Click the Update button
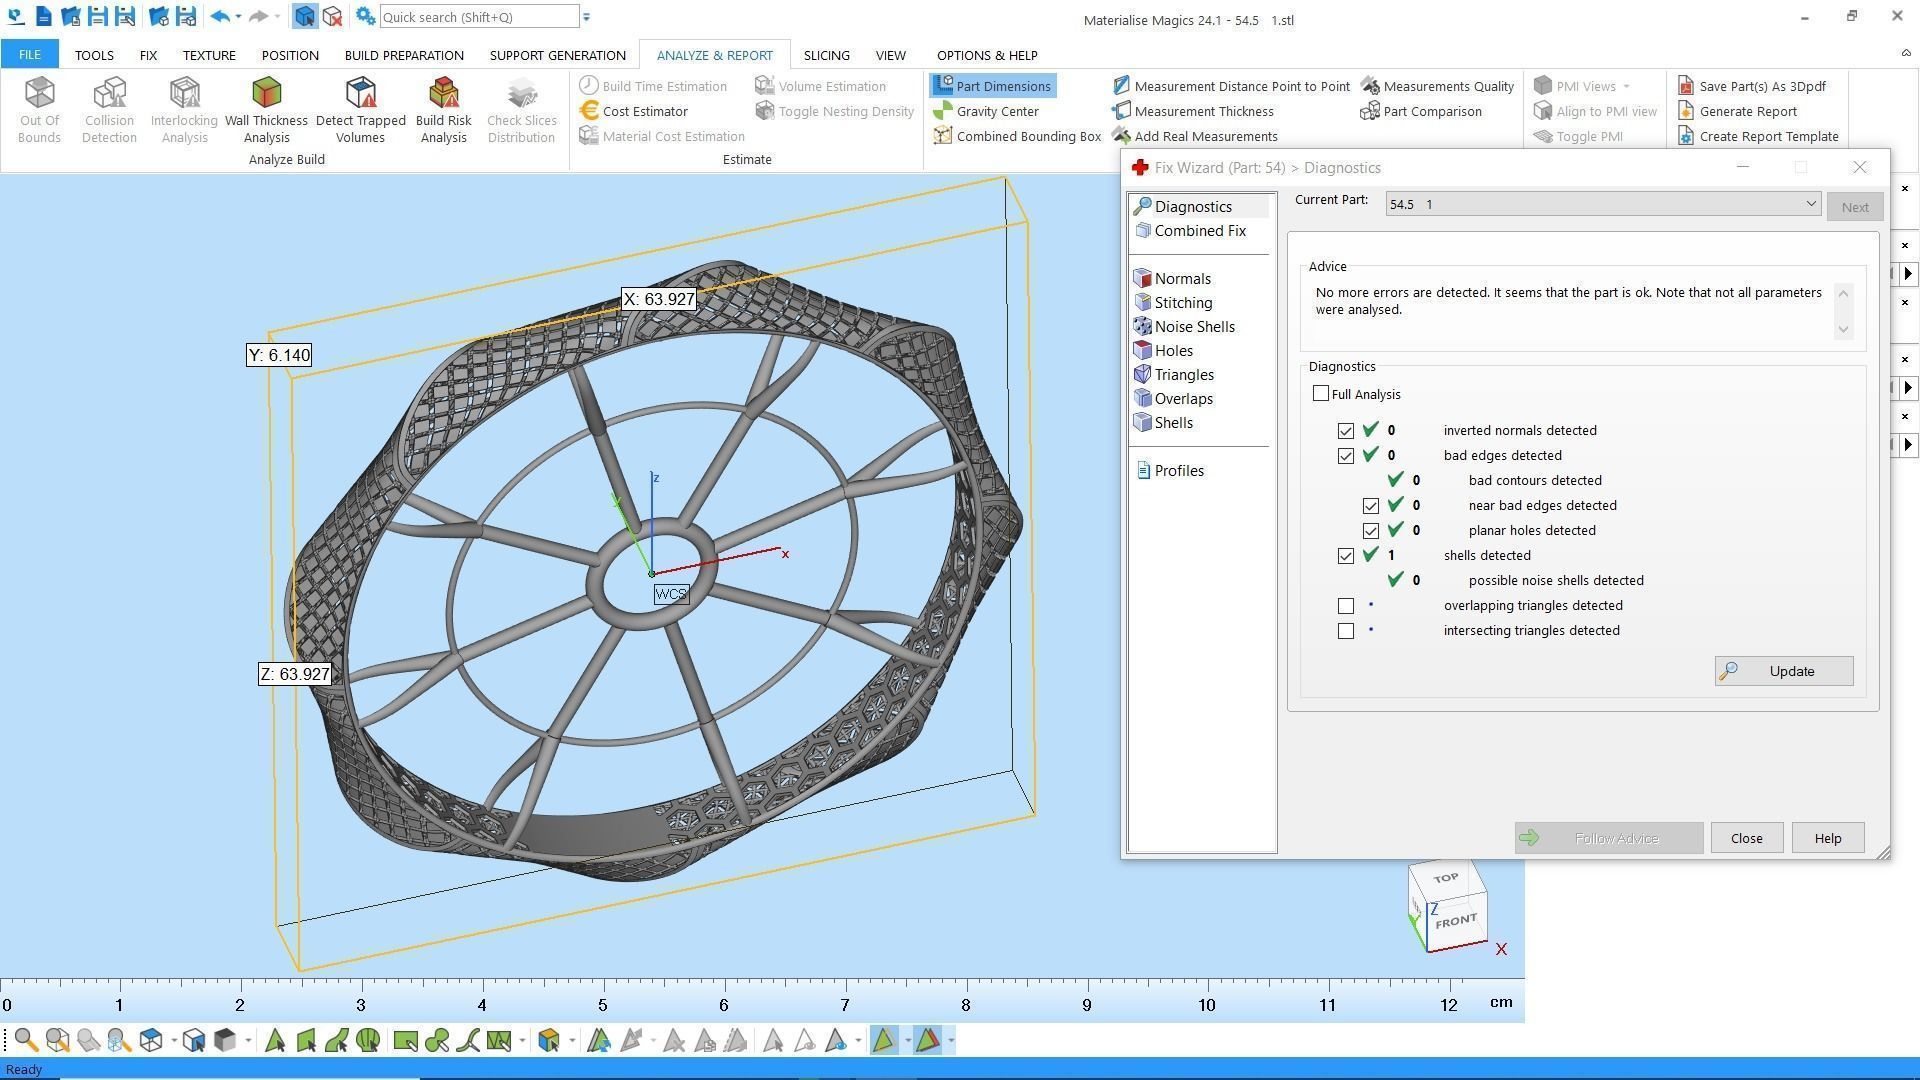 point(1783,671)
